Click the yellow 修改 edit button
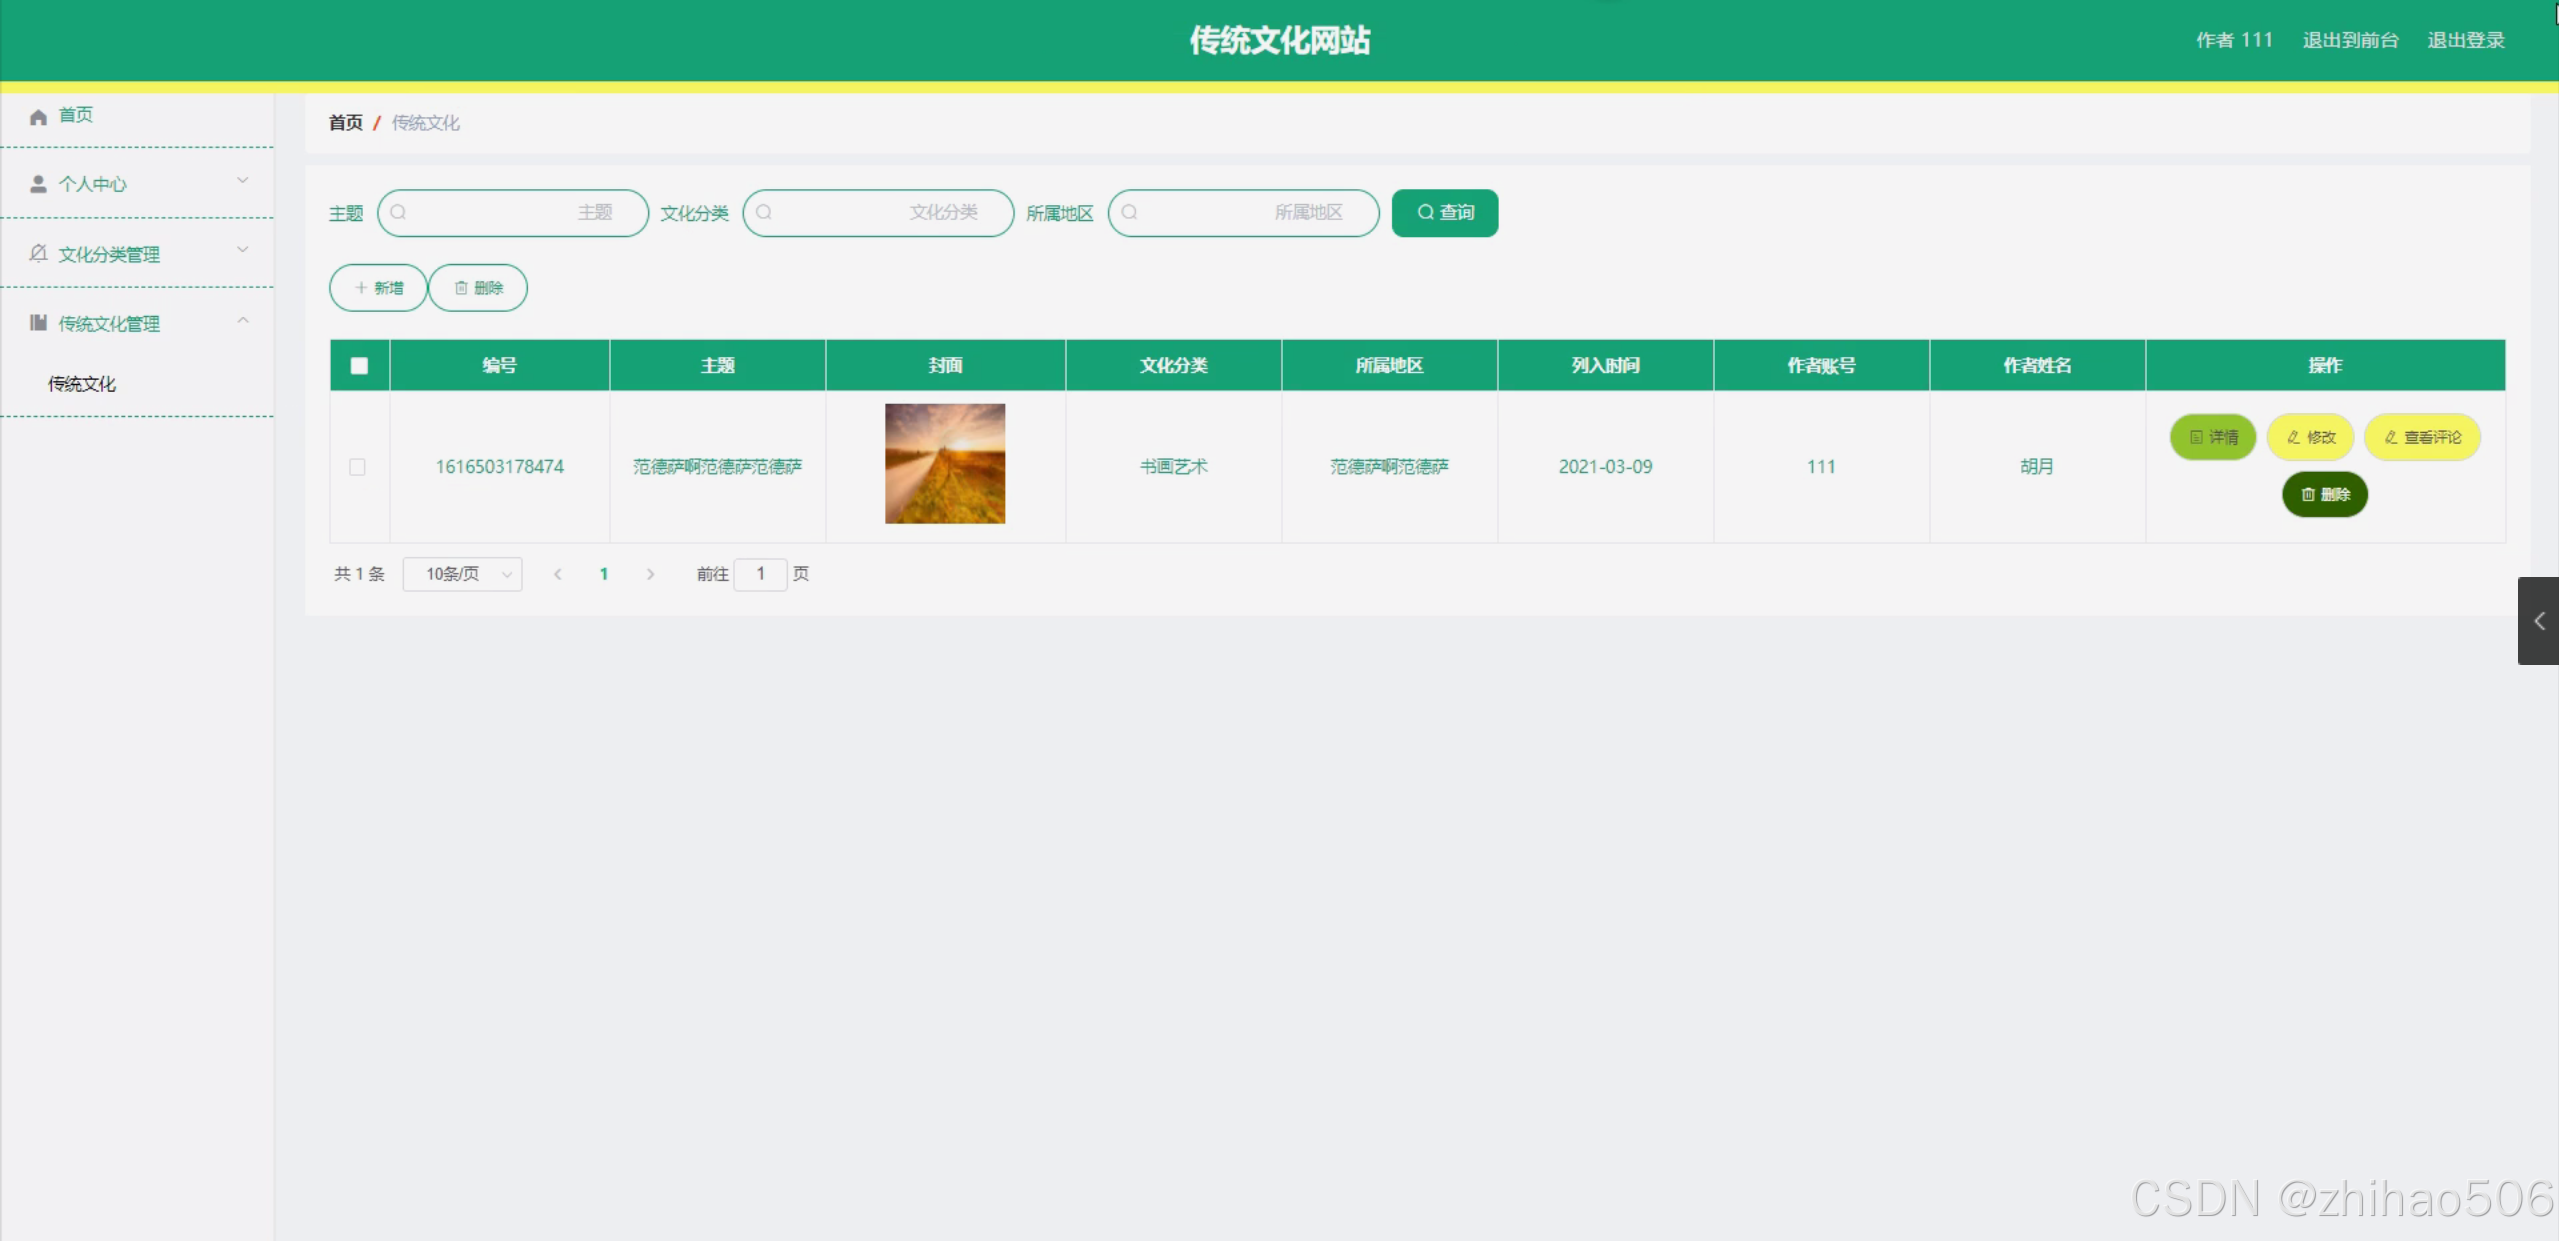The height and width of the screenshot is (1241, 2559). (x=2310, y=437)
